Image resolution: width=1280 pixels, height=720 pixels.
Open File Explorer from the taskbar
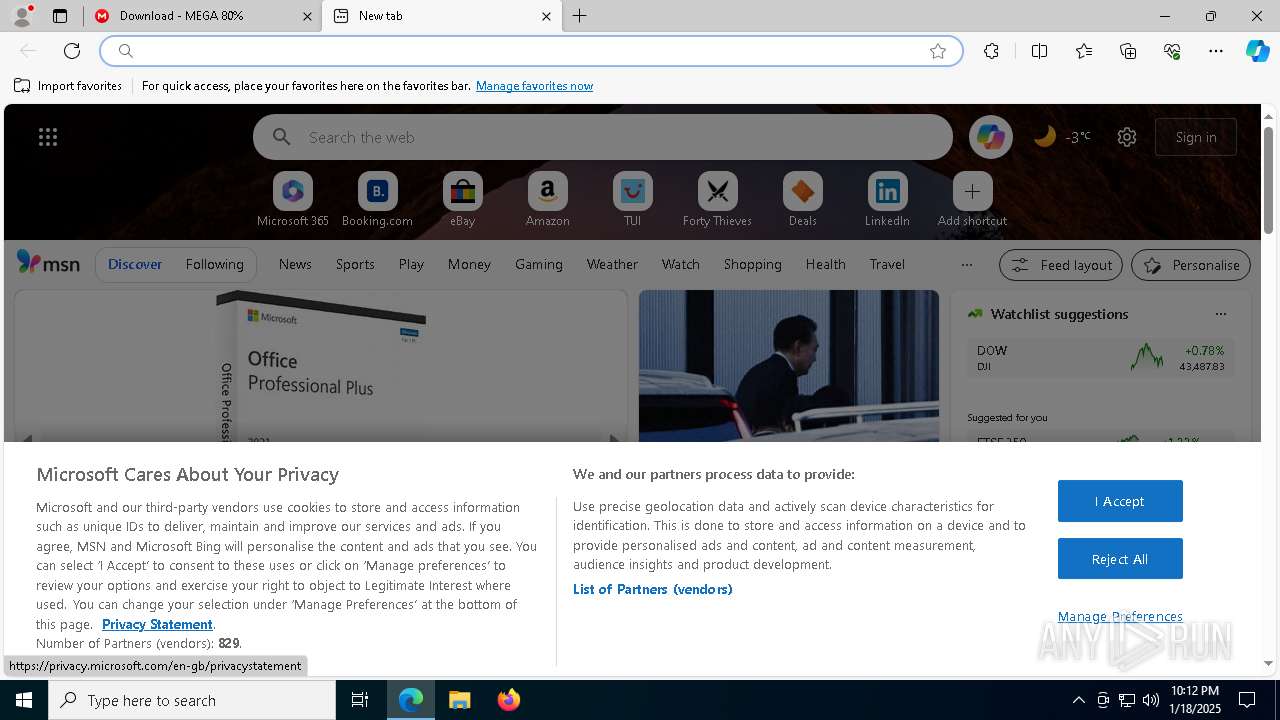460,700
